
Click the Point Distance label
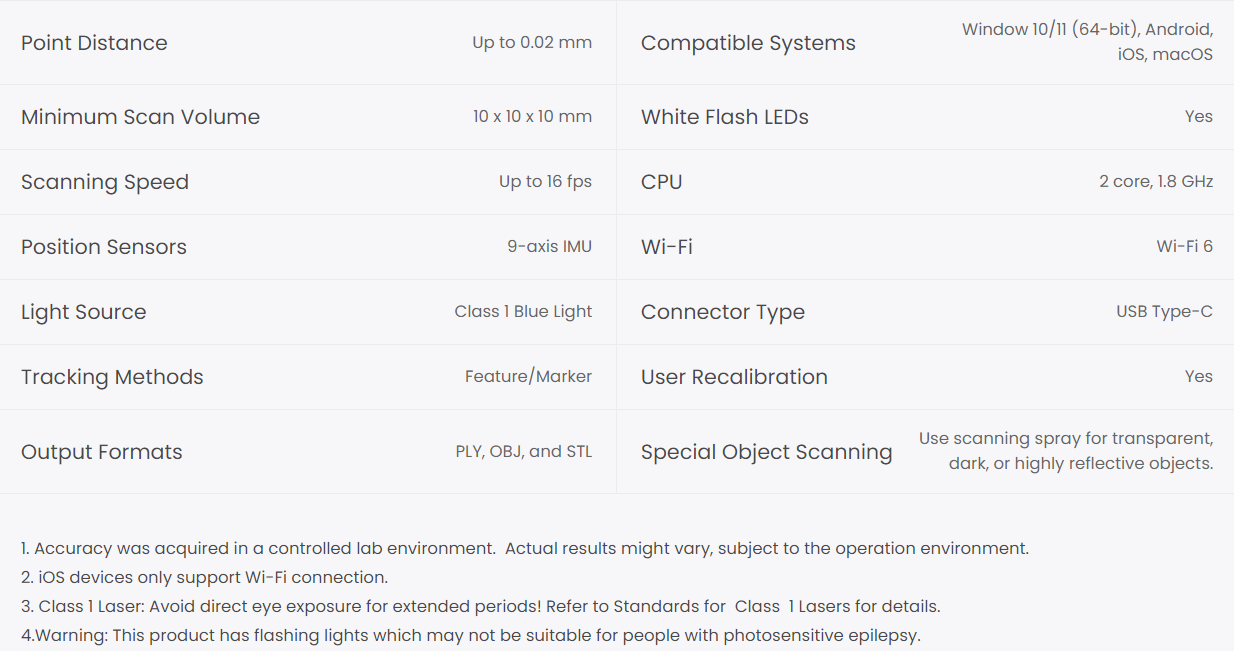click(x=94, y=43)
